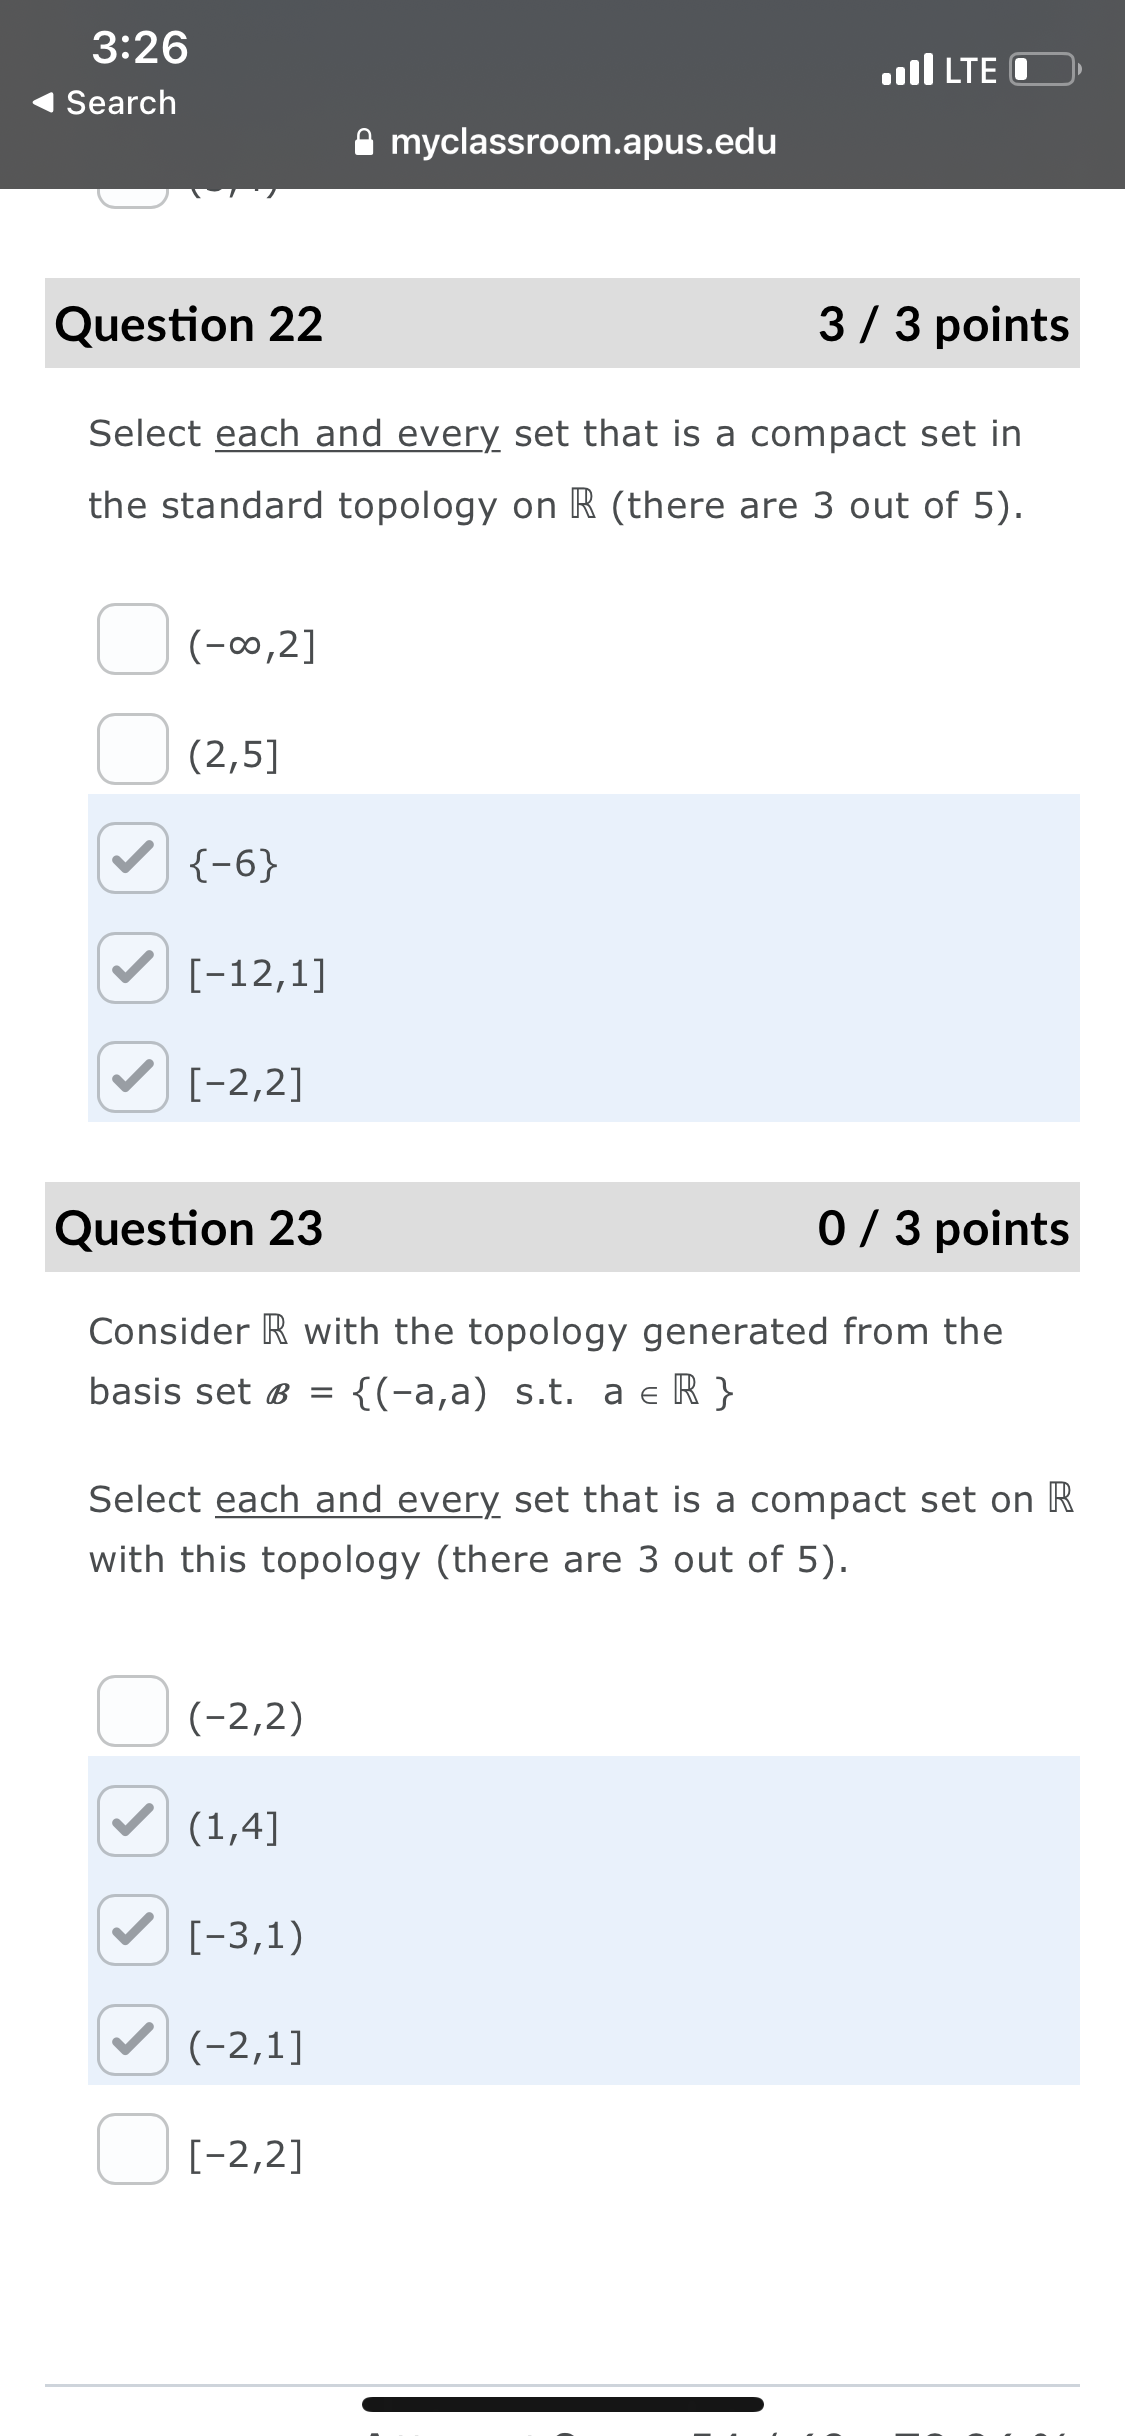Screen dimensions: 1125x2436
Task: Check the [−2,2] option in Question 23
Action: coord(133,2149)
